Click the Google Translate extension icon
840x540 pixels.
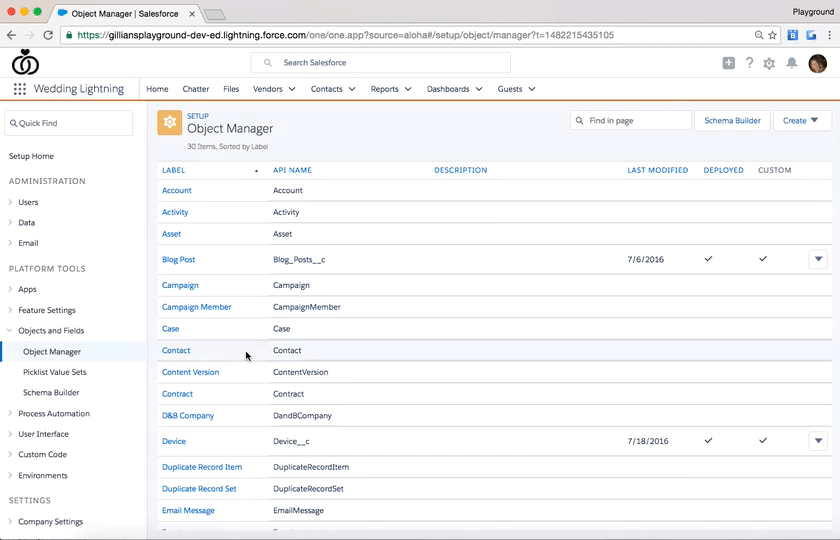(812, 35)
